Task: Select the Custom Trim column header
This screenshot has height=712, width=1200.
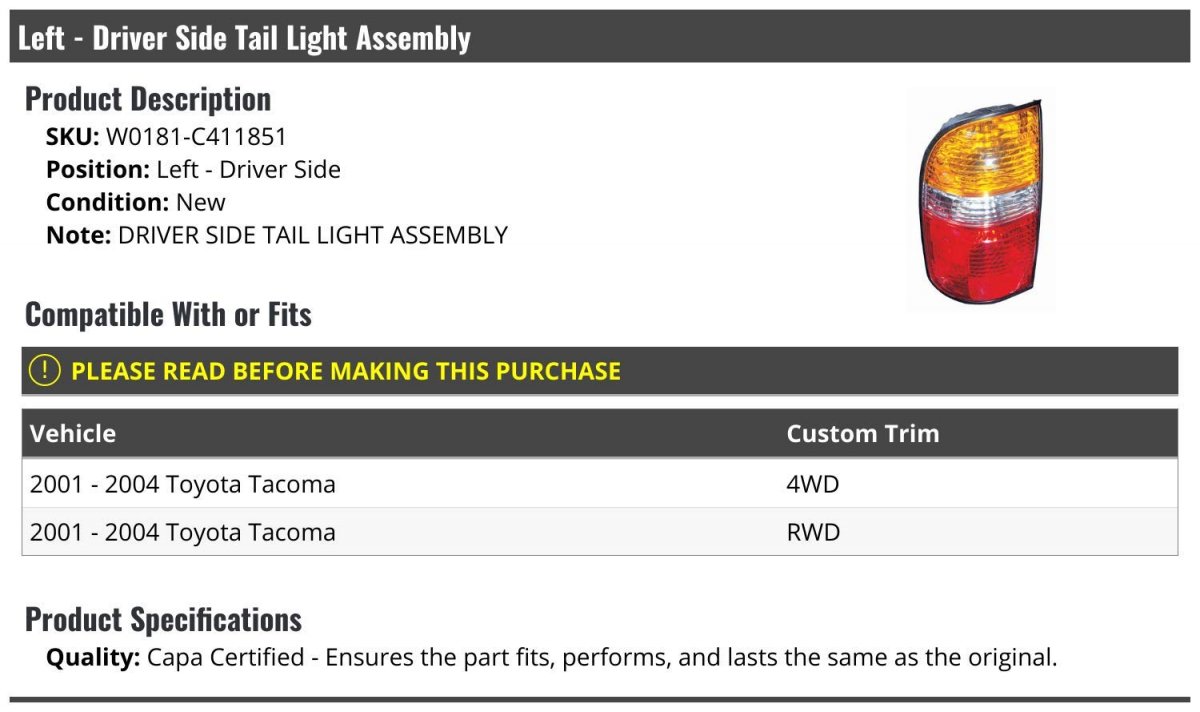Action: coord(863,434)
